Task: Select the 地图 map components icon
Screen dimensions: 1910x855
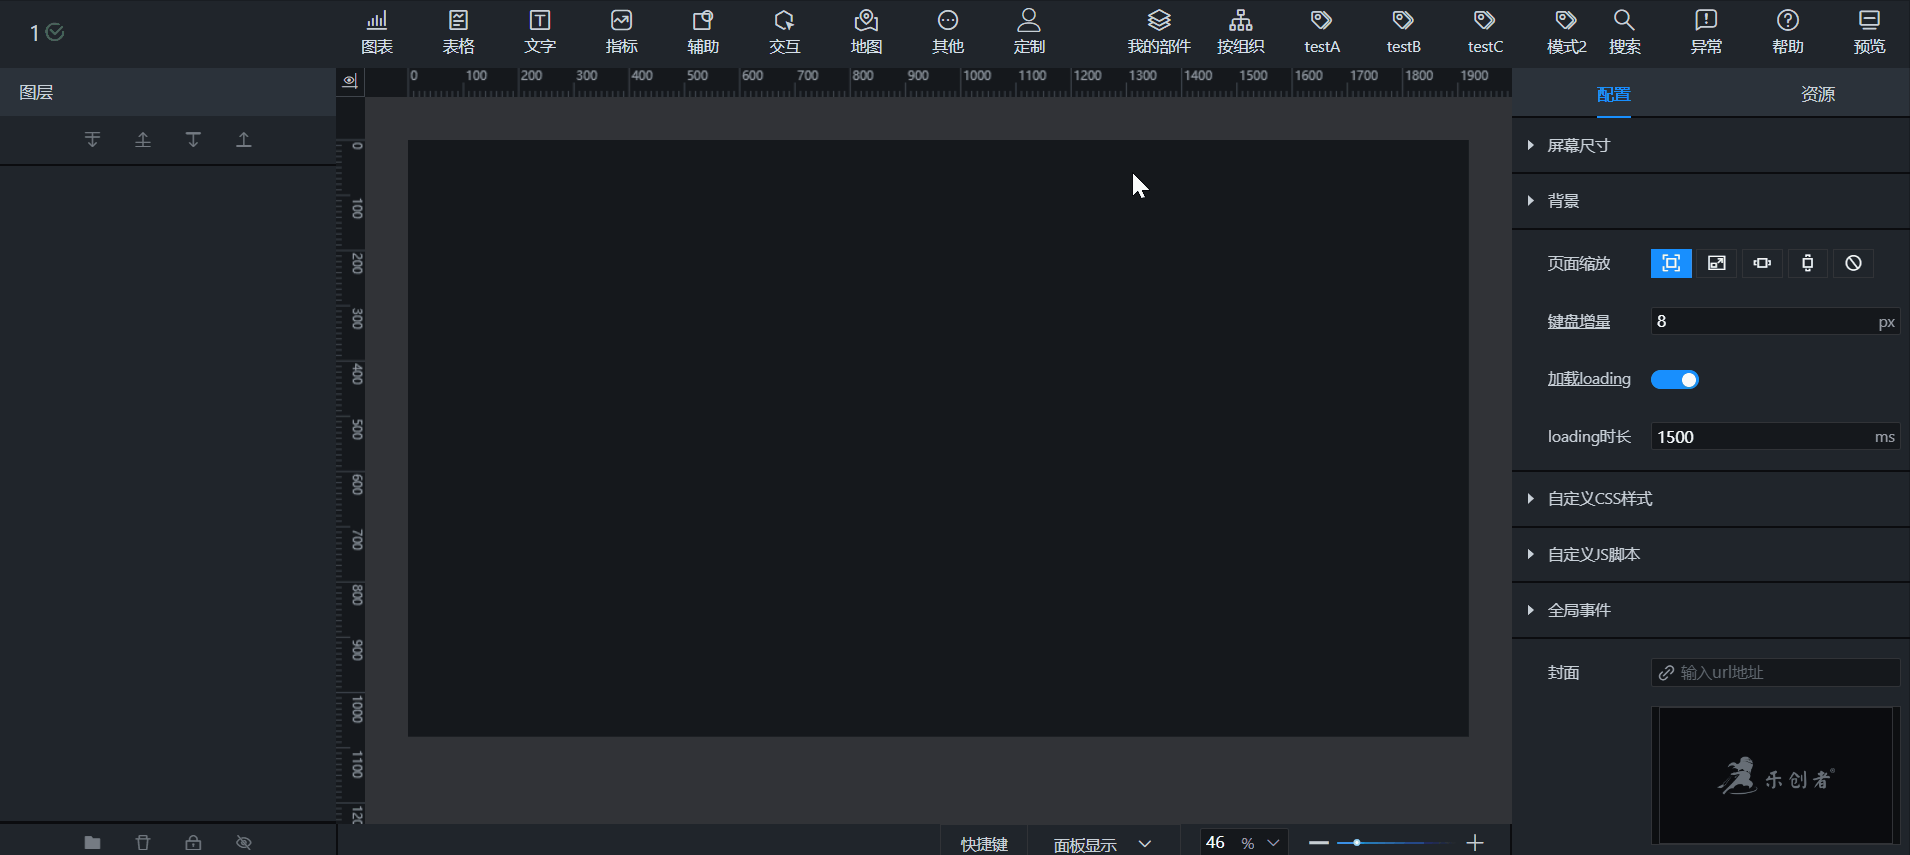Action: 866,32
